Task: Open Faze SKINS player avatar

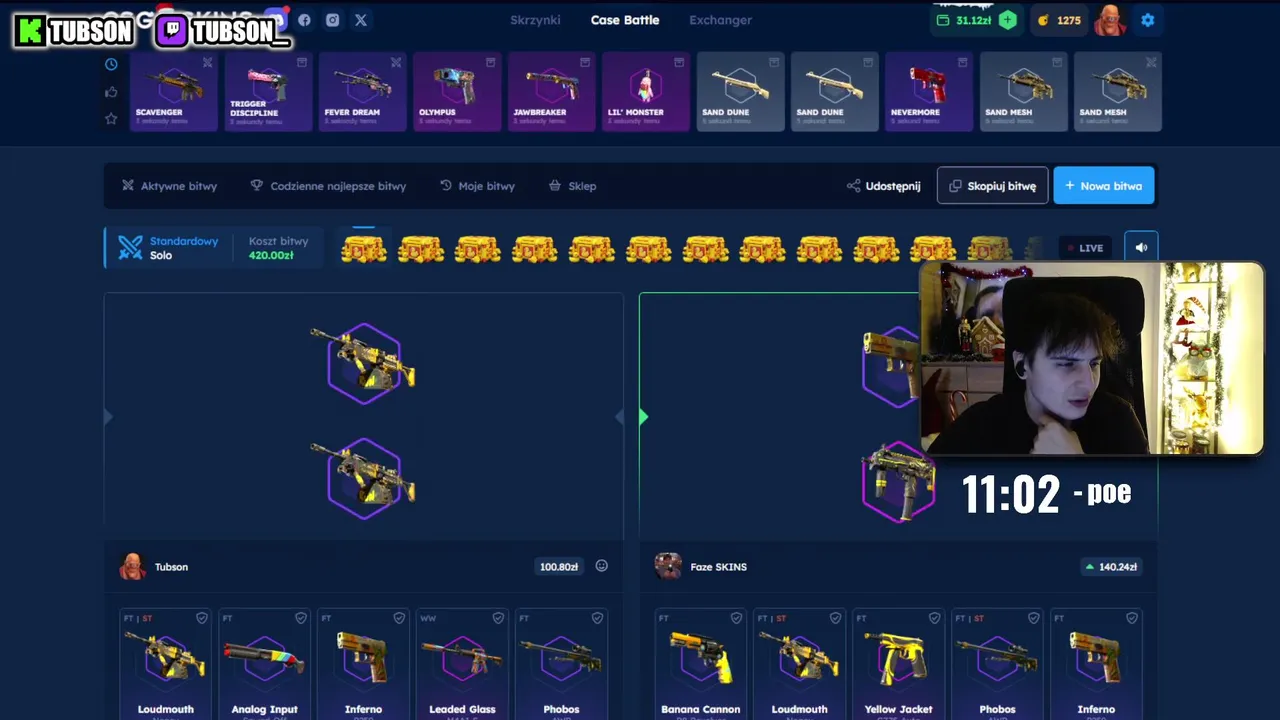Action: pos(668,566)
